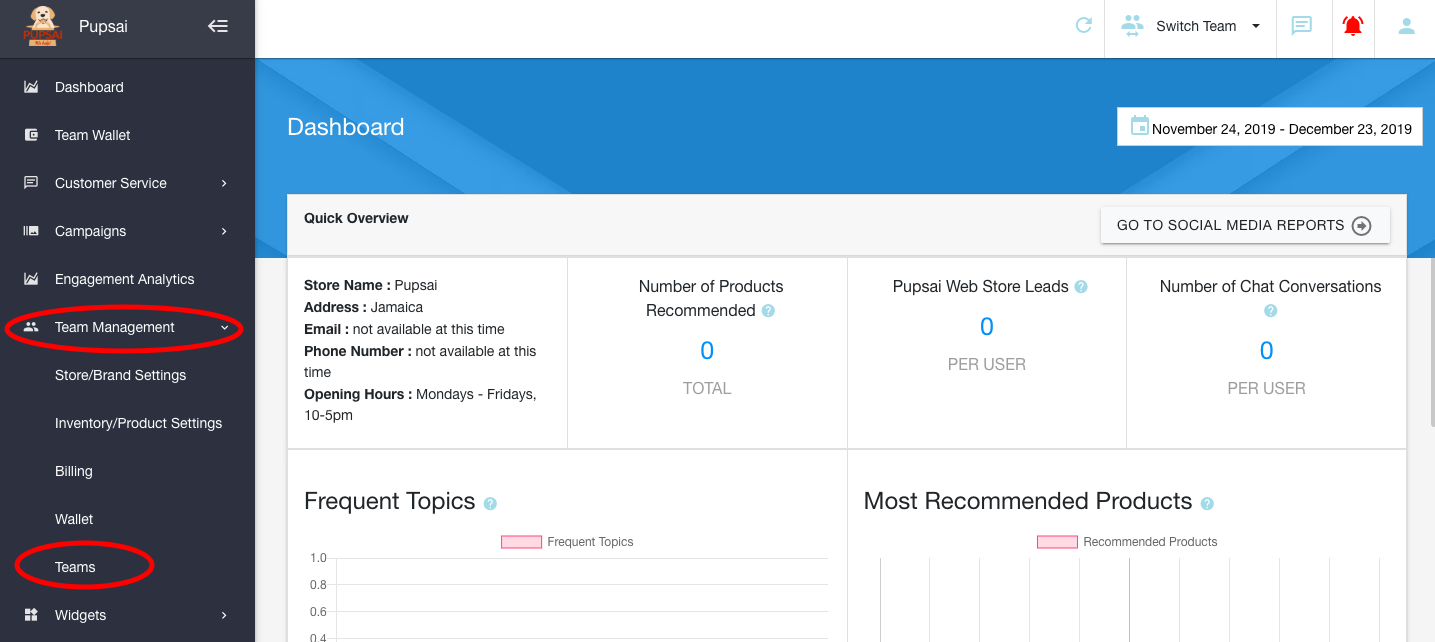Click help icon next to Frequent Topics

coord(490,504)
